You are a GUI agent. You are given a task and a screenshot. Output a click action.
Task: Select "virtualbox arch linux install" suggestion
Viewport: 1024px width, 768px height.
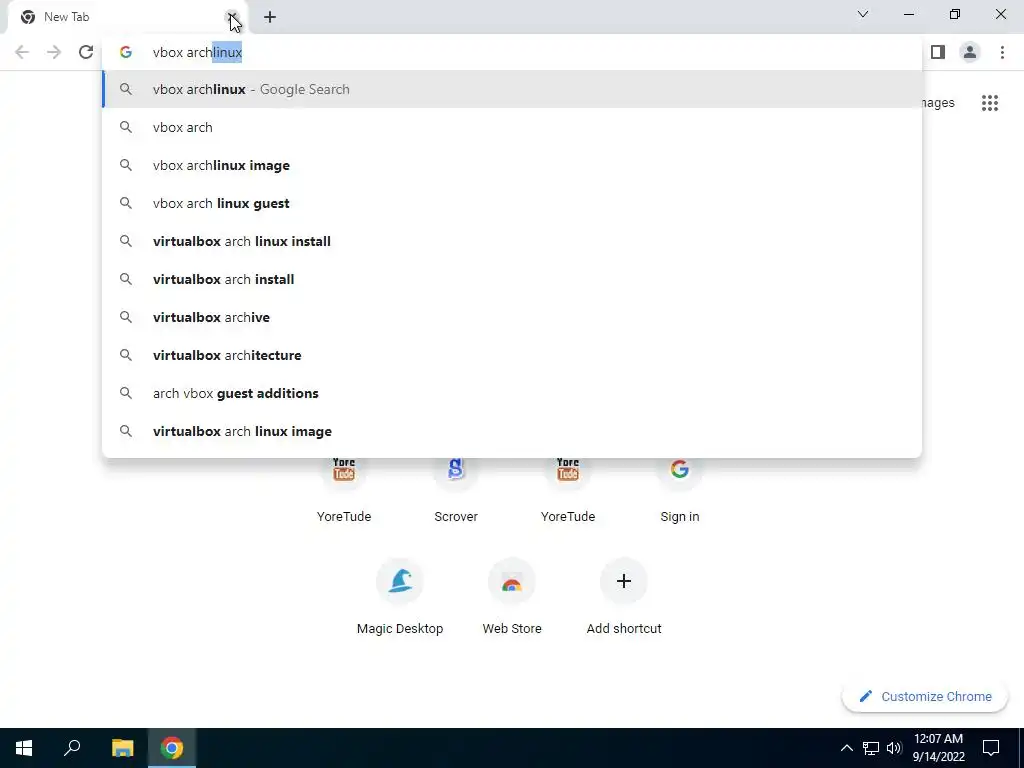click(512, 241)
